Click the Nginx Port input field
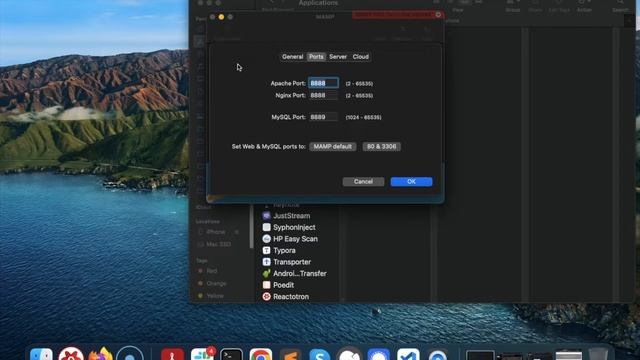This screenshot has height=360, width=640. pyautogui.click(x=323, y=96)
